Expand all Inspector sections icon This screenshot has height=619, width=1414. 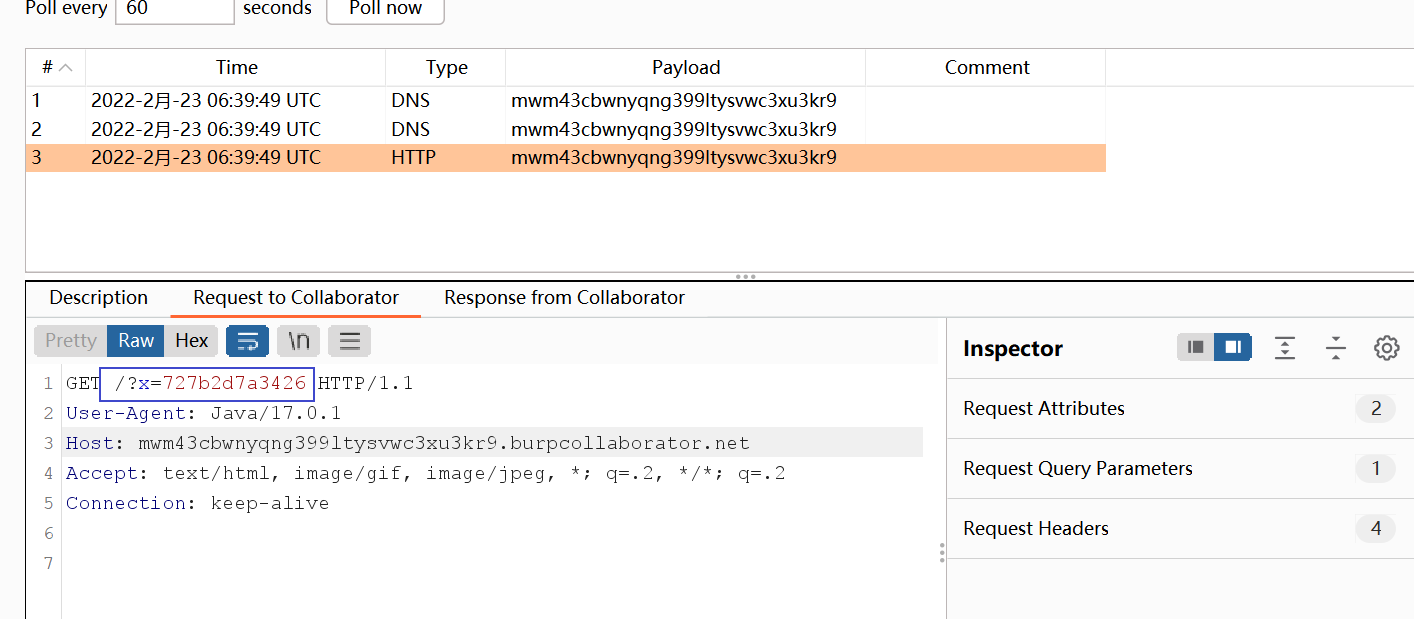1285,348
